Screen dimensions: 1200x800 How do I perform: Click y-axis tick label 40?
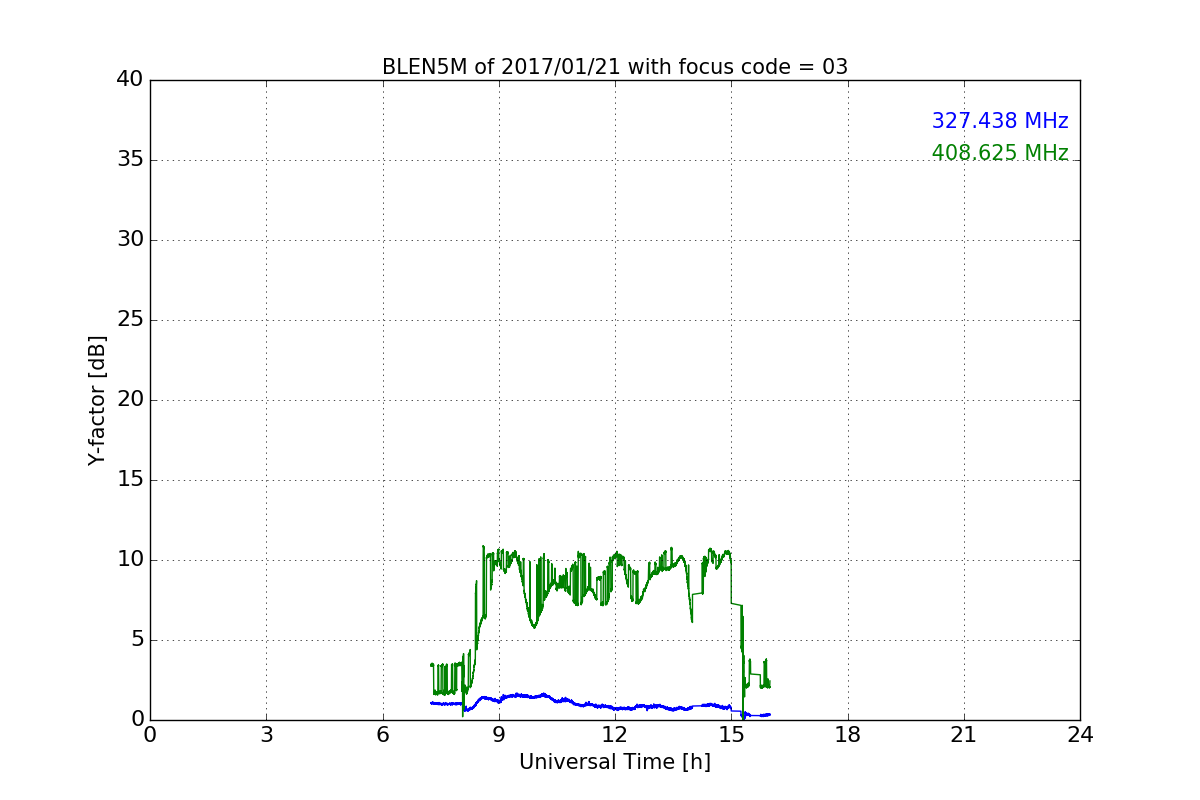click(x=130, y=80)
